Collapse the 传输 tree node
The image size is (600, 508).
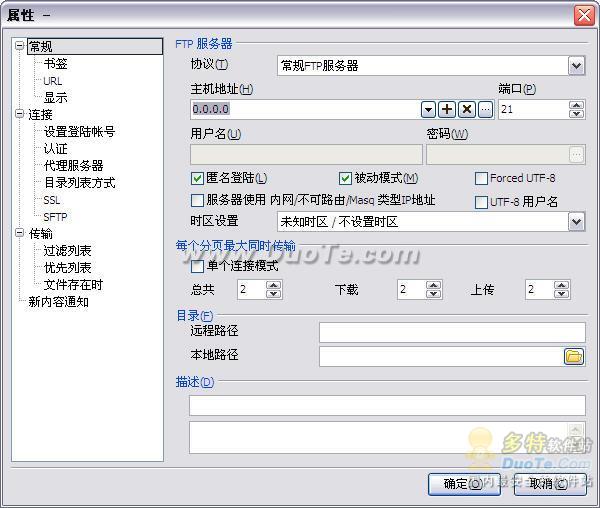[x=19, y=233]
